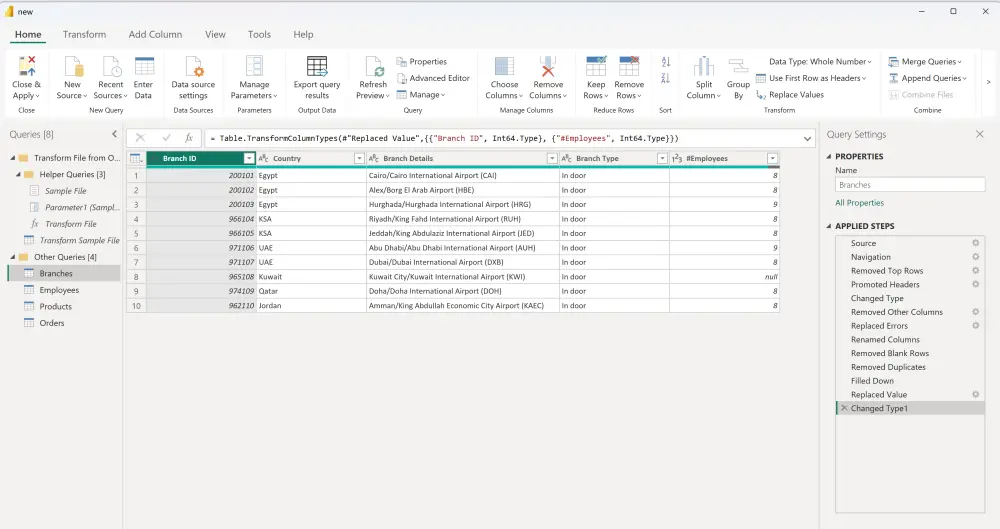Open the Manage dropdown in Query group

point(421,94)
